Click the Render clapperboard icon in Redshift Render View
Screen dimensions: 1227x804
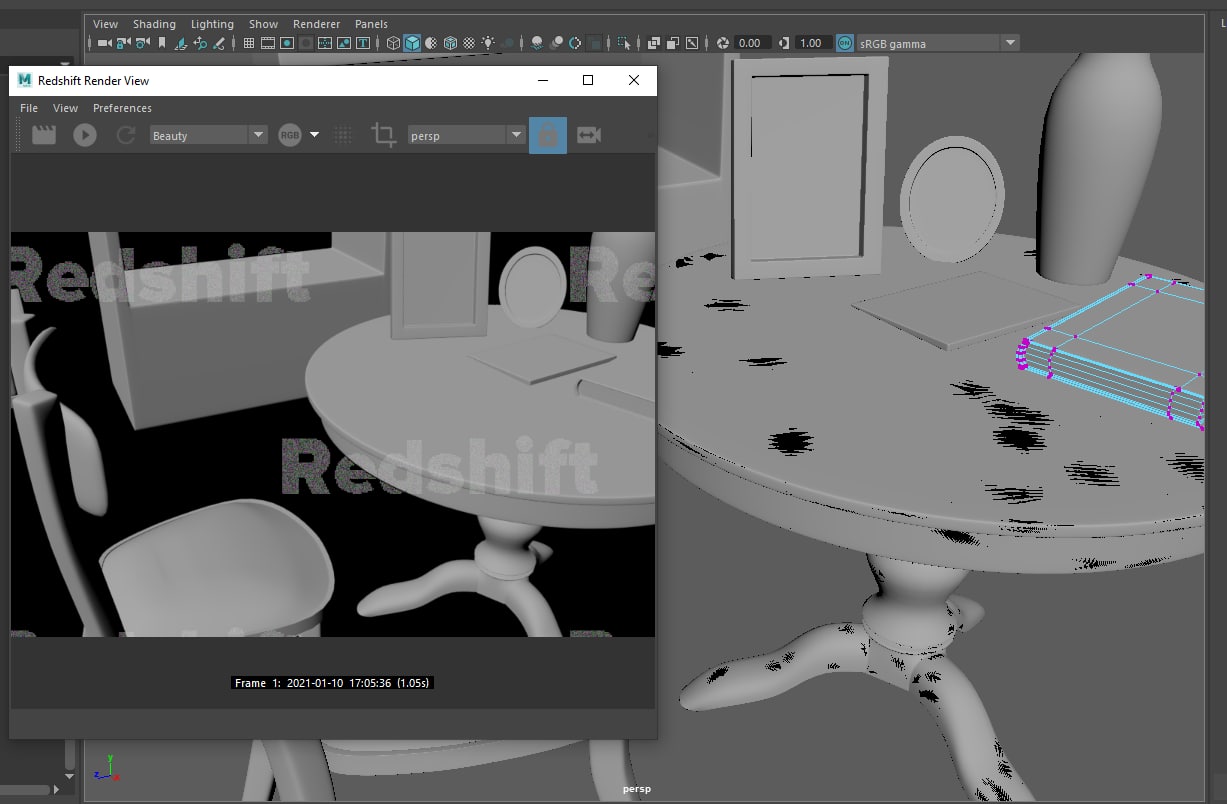44,135
